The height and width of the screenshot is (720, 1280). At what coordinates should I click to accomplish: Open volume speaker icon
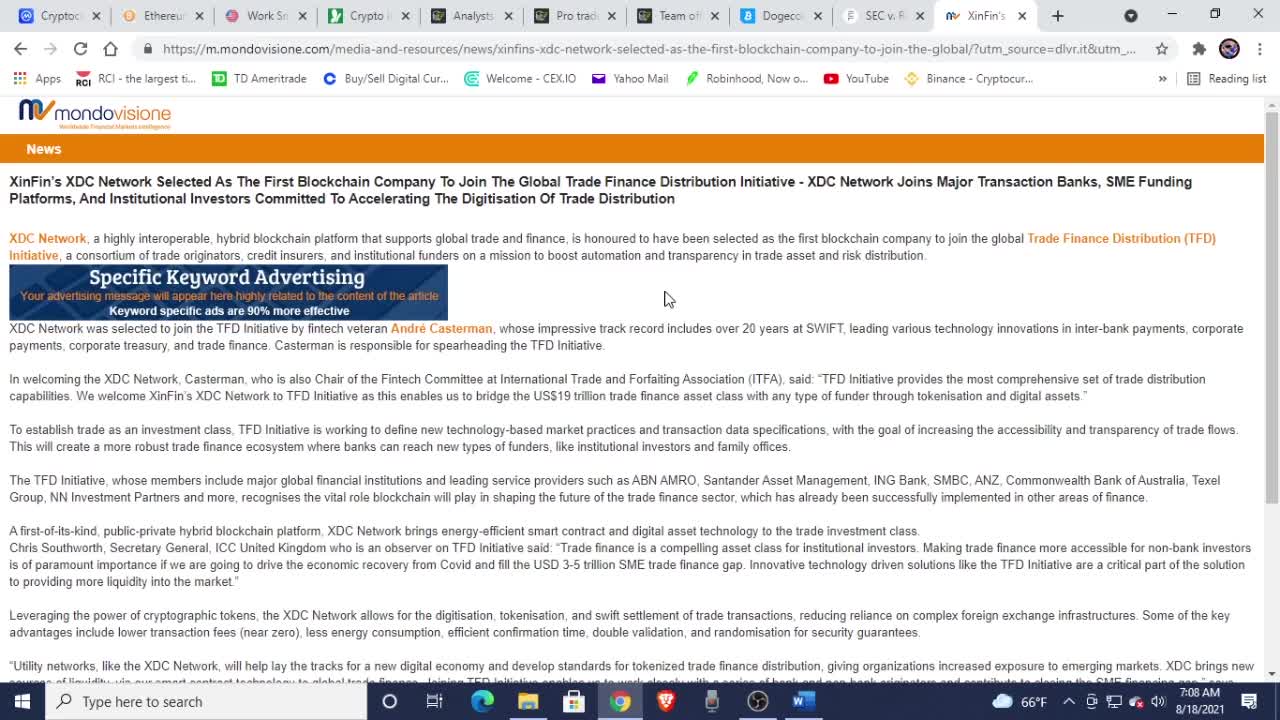coord(1158,701)
